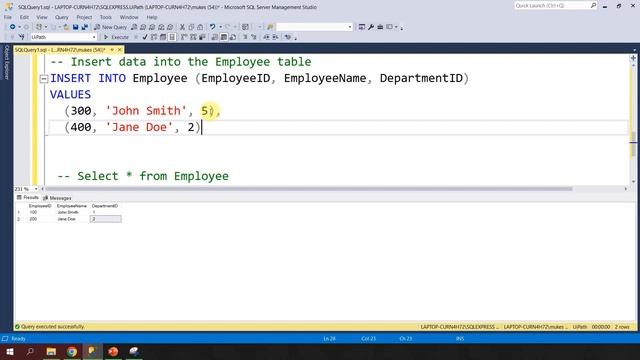This screenshot has width=640, height=360.
Task: Click the Undo arrow icon
Action: pos(212,27)
